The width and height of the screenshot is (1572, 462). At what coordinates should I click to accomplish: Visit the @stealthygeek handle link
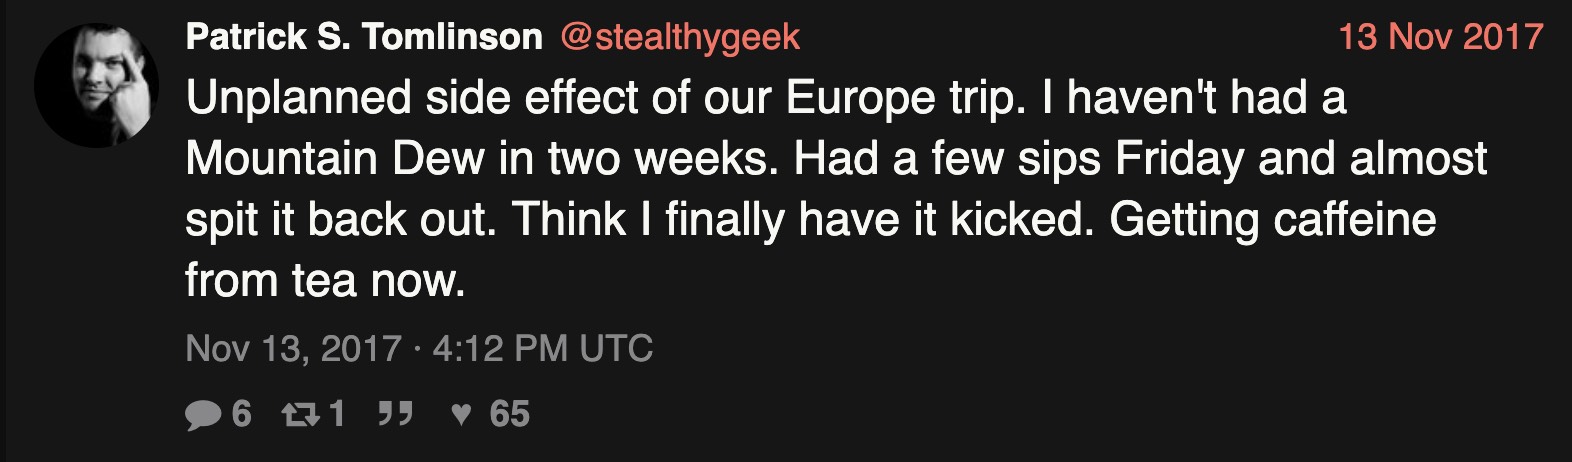click(680, 37)
